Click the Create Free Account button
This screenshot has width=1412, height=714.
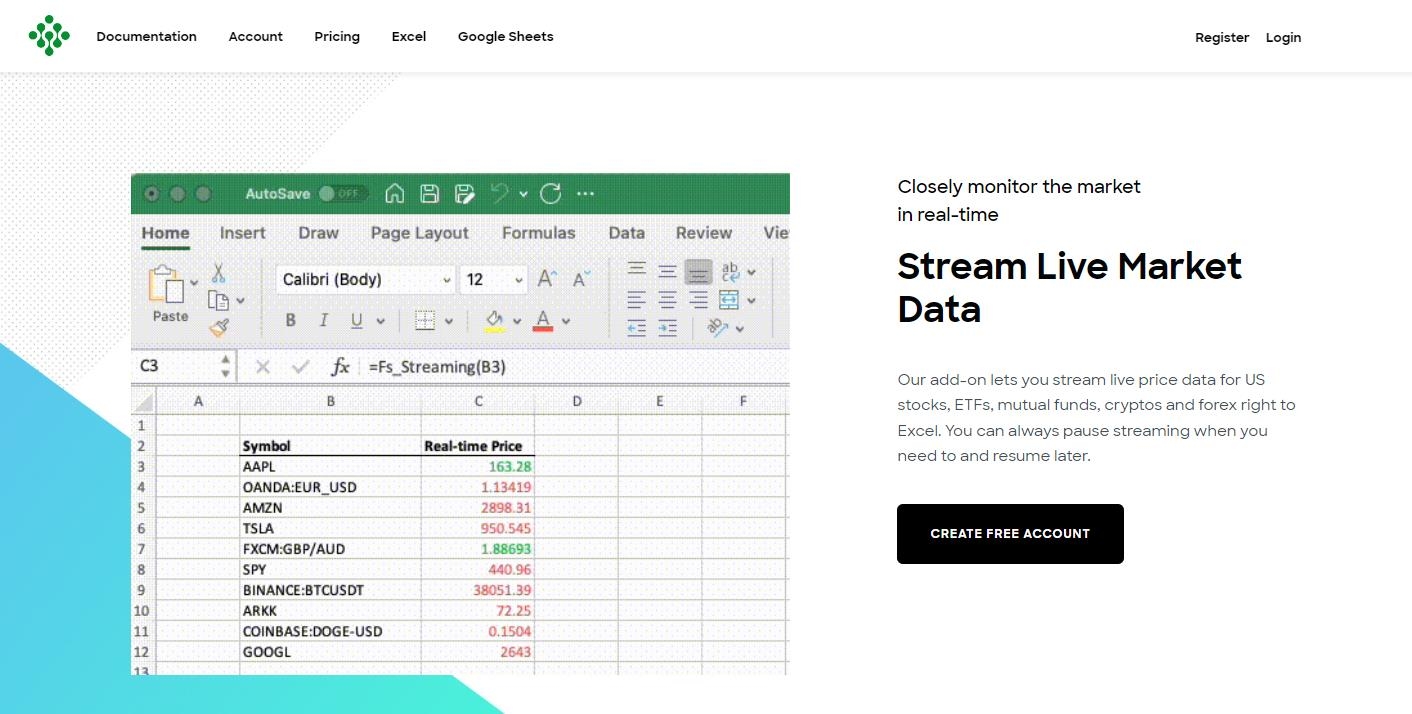(1010, 534)
